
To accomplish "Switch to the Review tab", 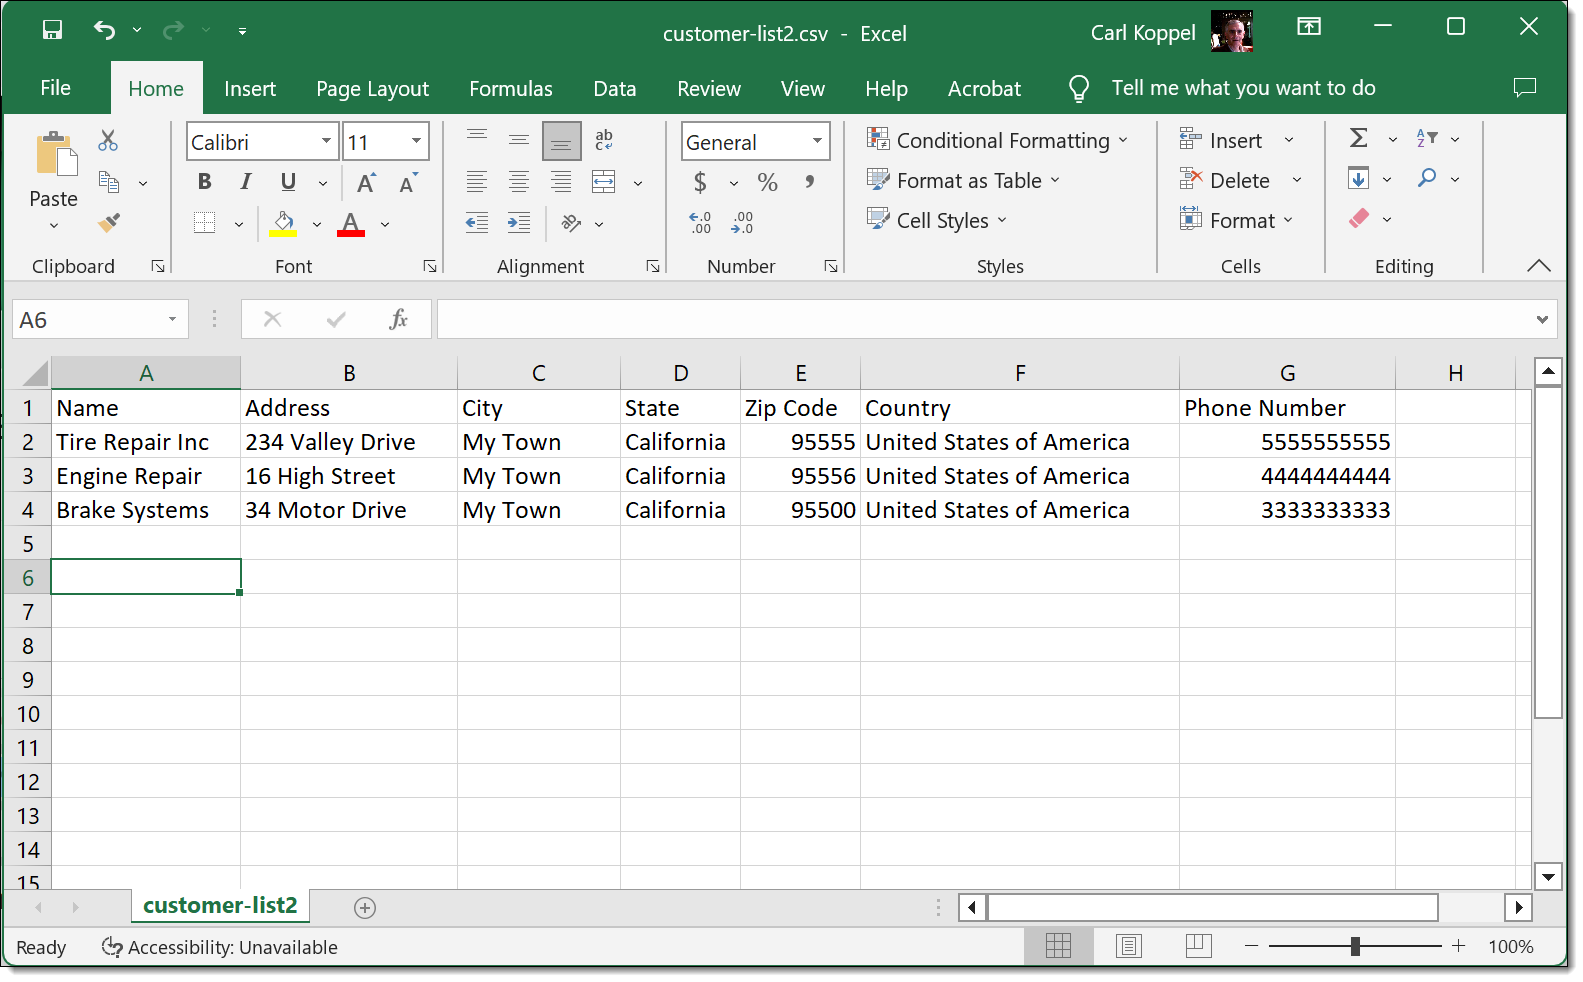I will pos(709,89).
